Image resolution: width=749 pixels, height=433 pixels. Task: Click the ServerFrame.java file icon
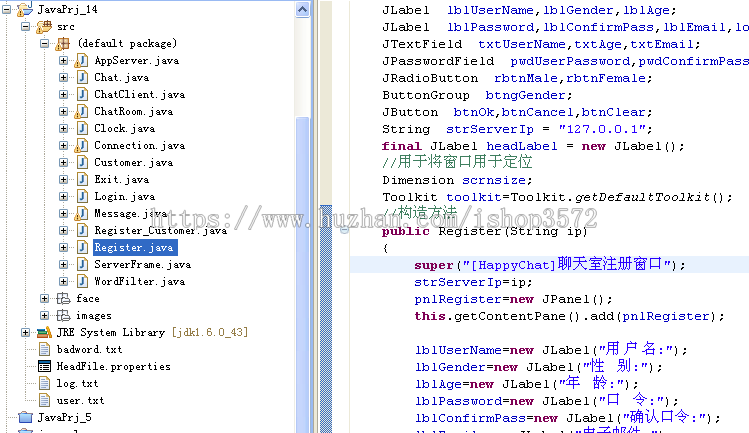tap(82, 264)
